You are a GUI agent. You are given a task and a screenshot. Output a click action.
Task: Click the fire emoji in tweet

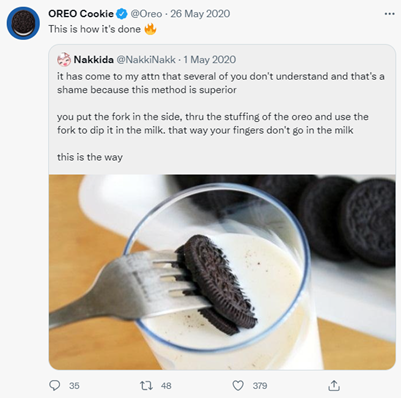[150, 29]
